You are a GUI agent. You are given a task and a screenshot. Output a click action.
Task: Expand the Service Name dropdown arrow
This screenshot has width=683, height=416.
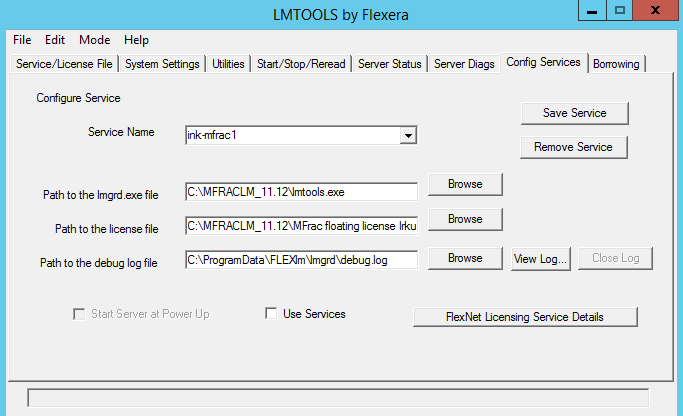[x=408, y=135]
